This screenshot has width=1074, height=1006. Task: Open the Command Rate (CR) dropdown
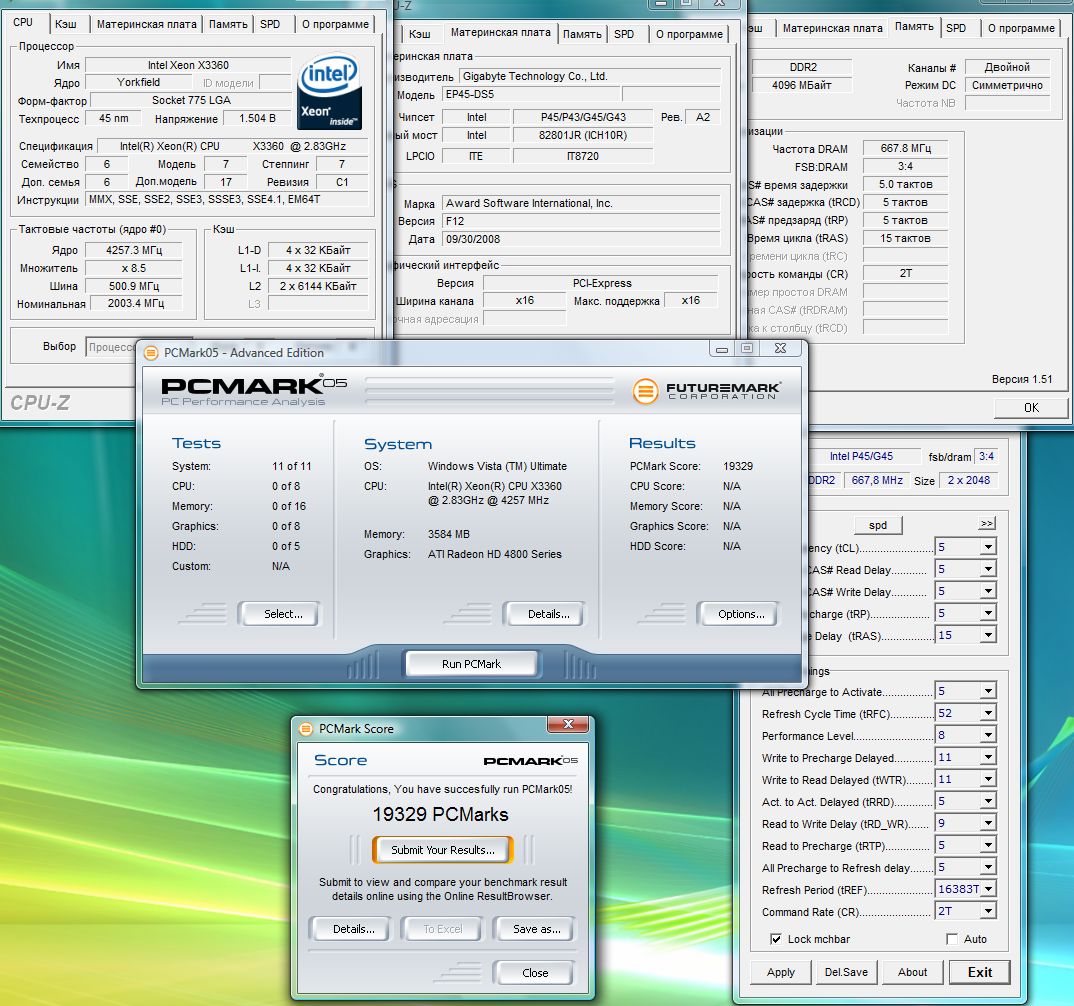click(x=988, y=911)
